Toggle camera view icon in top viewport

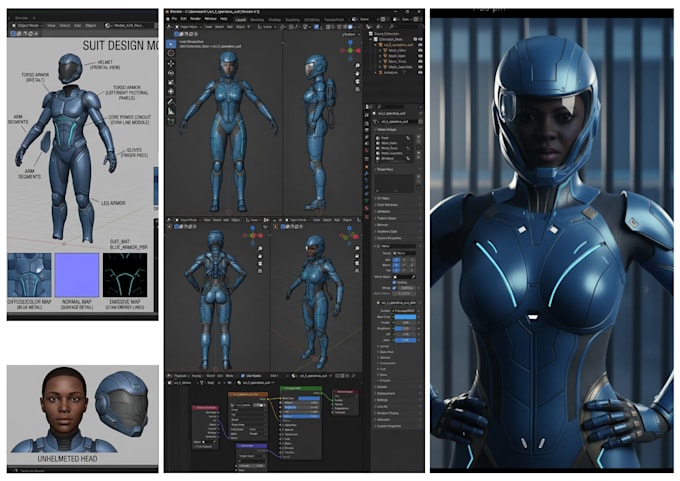(357, 81)
